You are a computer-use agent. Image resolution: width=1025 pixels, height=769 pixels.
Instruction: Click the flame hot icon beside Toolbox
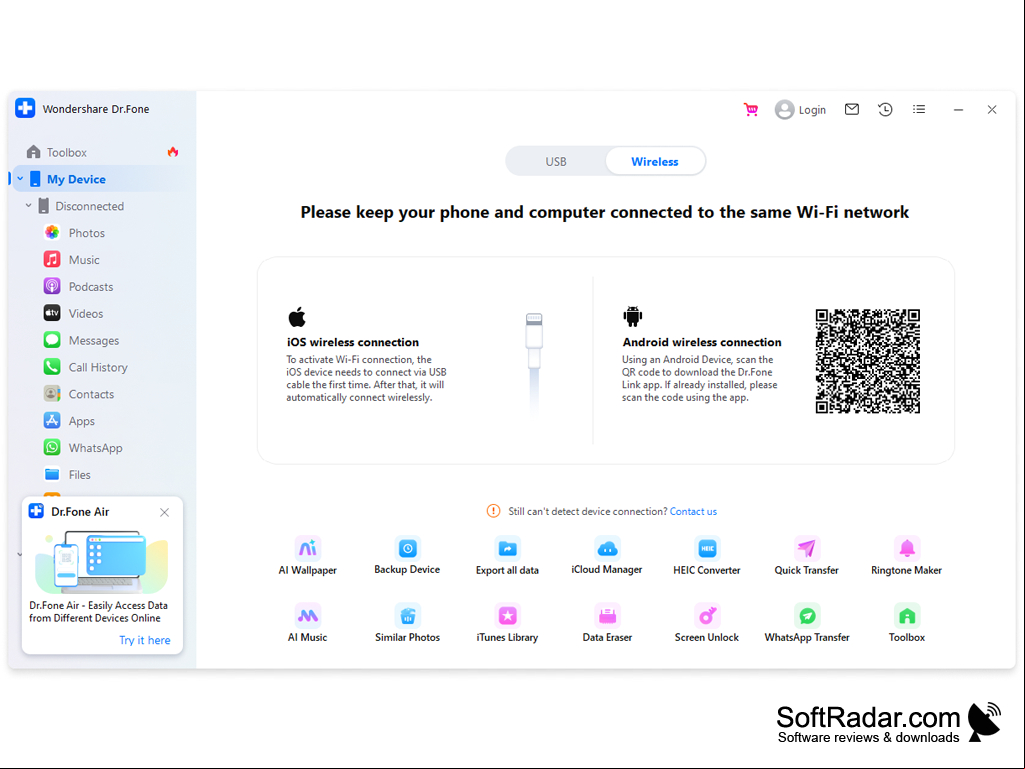click(x=173, y=152)
